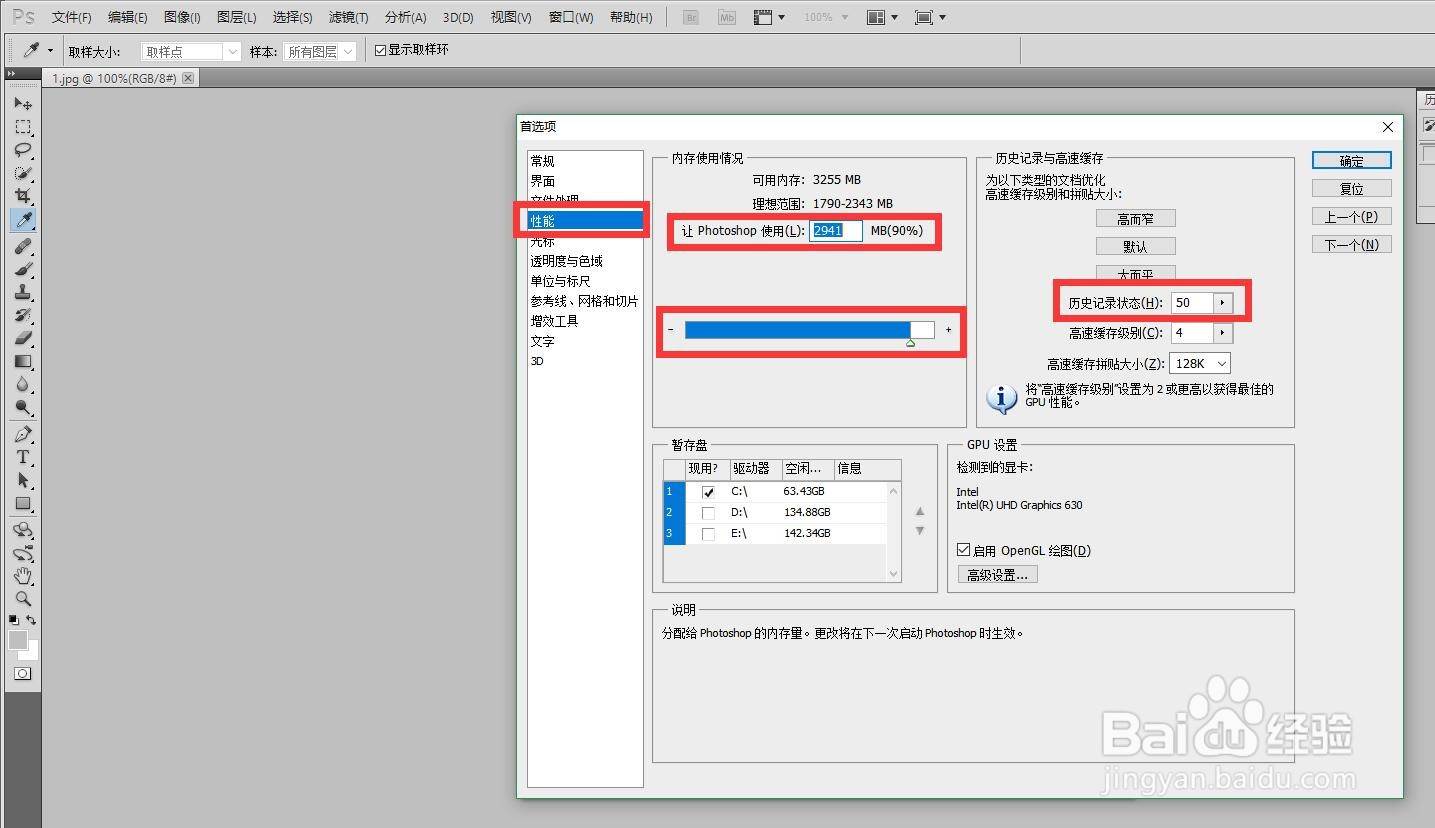Choose the 高而窄 cache preset button
1435x828 pixels.
(1135, 218)
